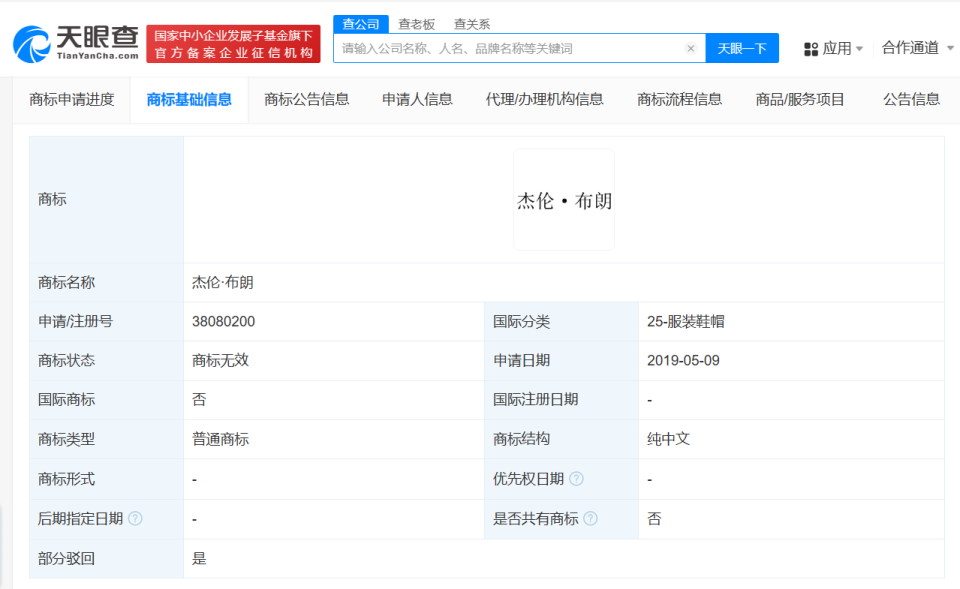This screenshot has height=589, width=960.
Task: Click the 杰伦·布朗 trademark image
Action: click(x=563, y=199)
